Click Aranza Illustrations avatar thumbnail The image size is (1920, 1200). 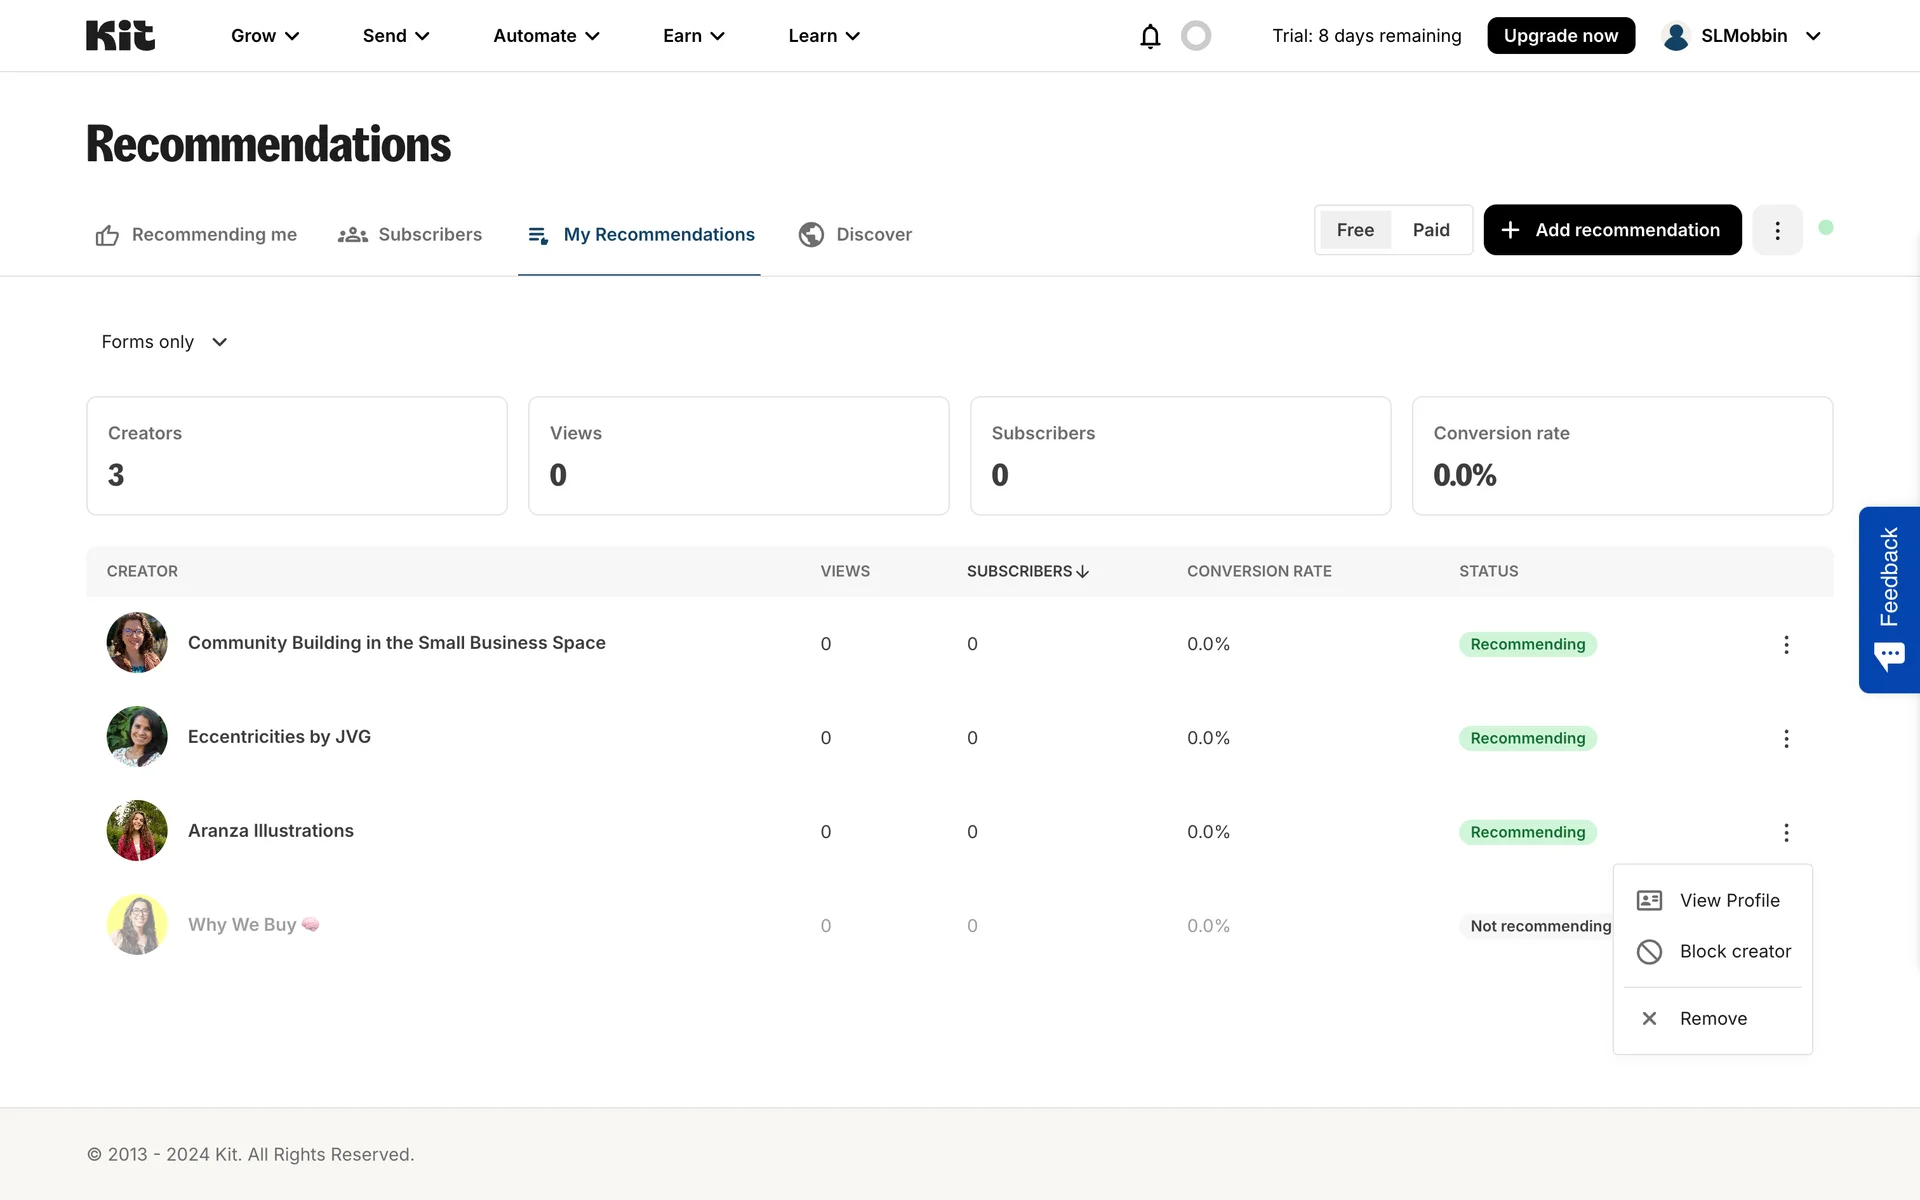(137, 831)
